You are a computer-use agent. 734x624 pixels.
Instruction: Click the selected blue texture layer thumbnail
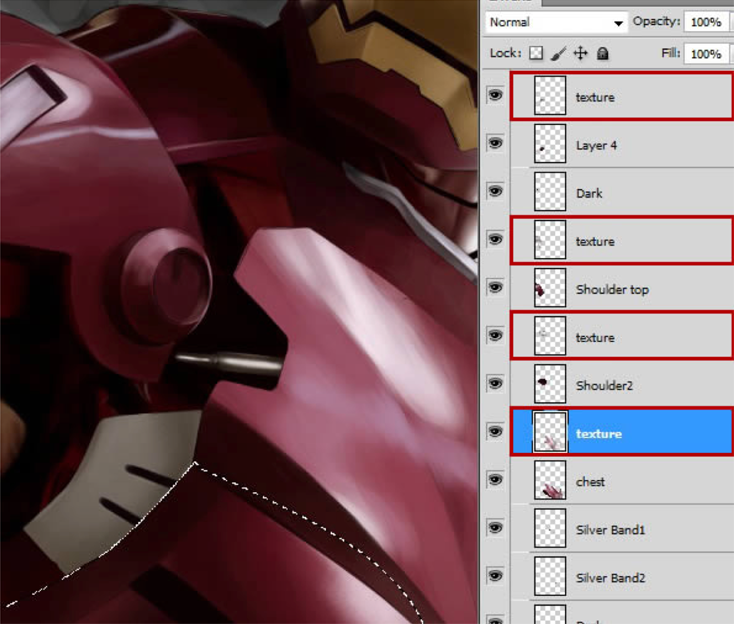click(x=550, y=432)
